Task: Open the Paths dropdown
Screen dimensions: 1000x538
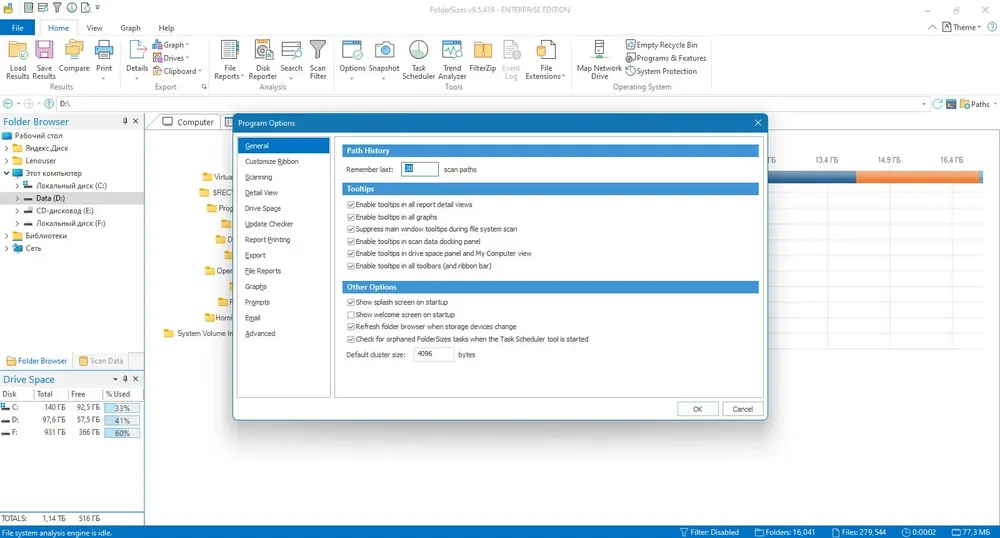Action: (979, 104)
